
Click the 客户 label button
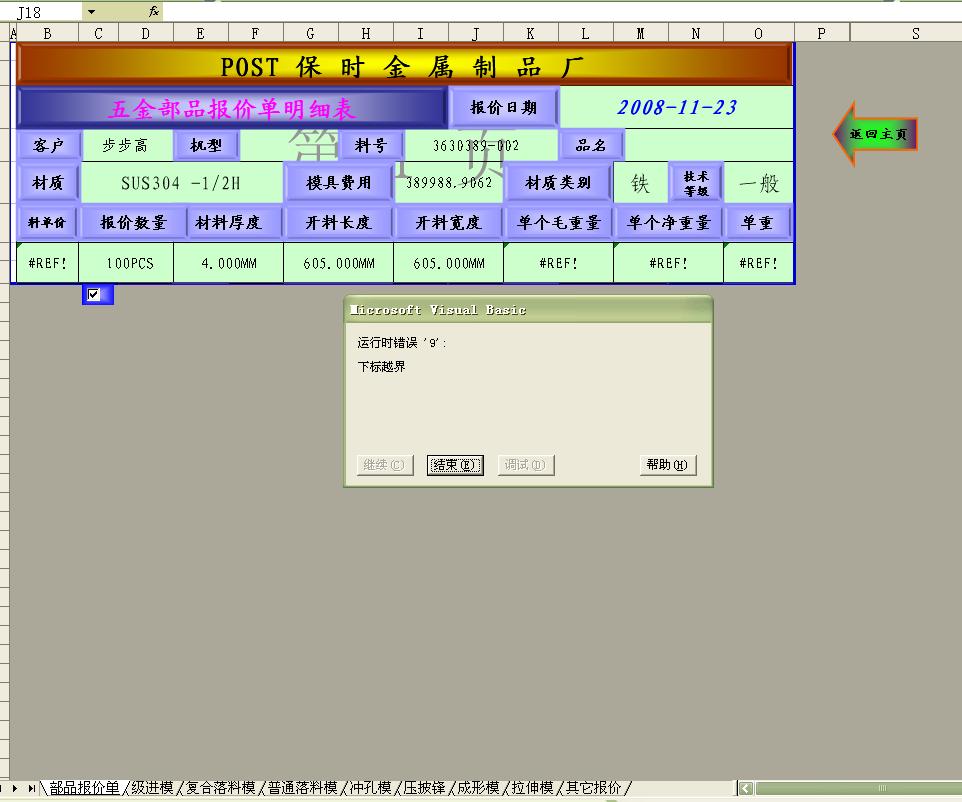[48, 145]
